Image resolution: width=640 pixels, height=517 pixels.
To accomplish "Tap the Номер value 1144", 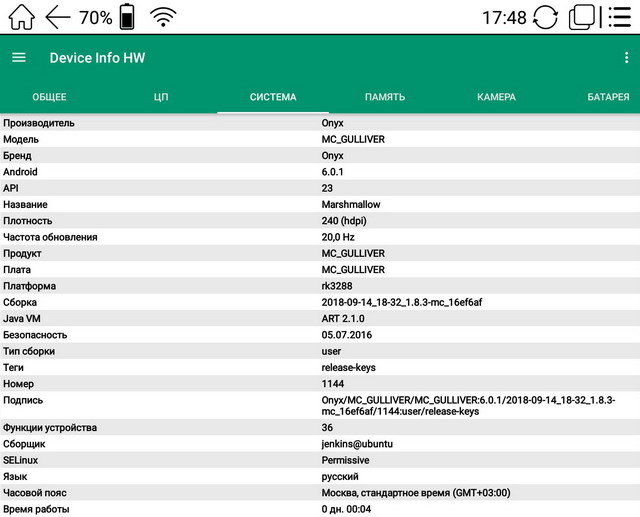I will (333, 384).
